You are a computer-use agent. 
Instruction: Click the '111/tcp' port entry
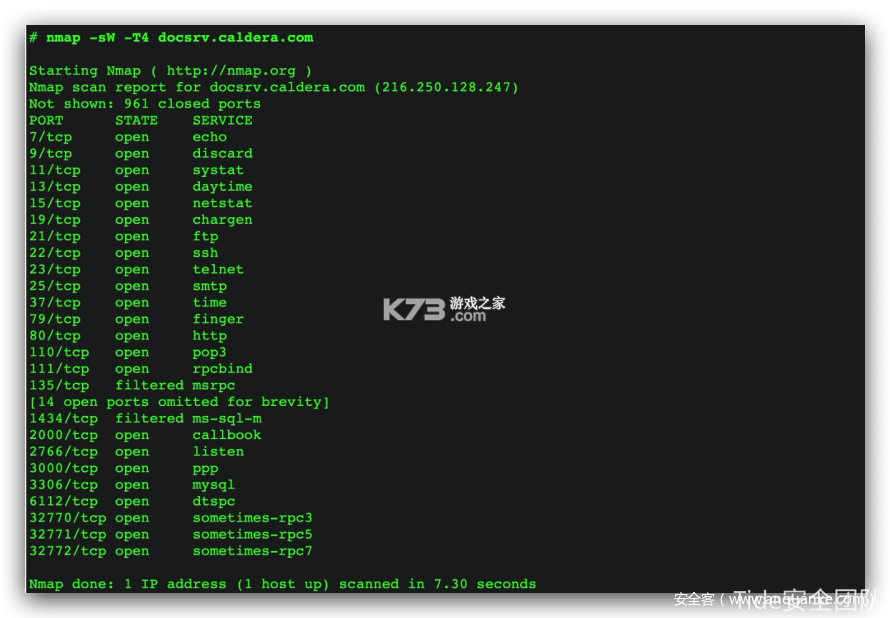point(59,369)
